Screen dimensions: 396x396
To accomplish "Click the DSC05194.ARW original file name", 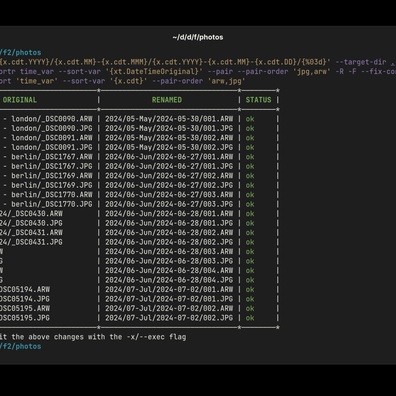I will coord(25,289).
